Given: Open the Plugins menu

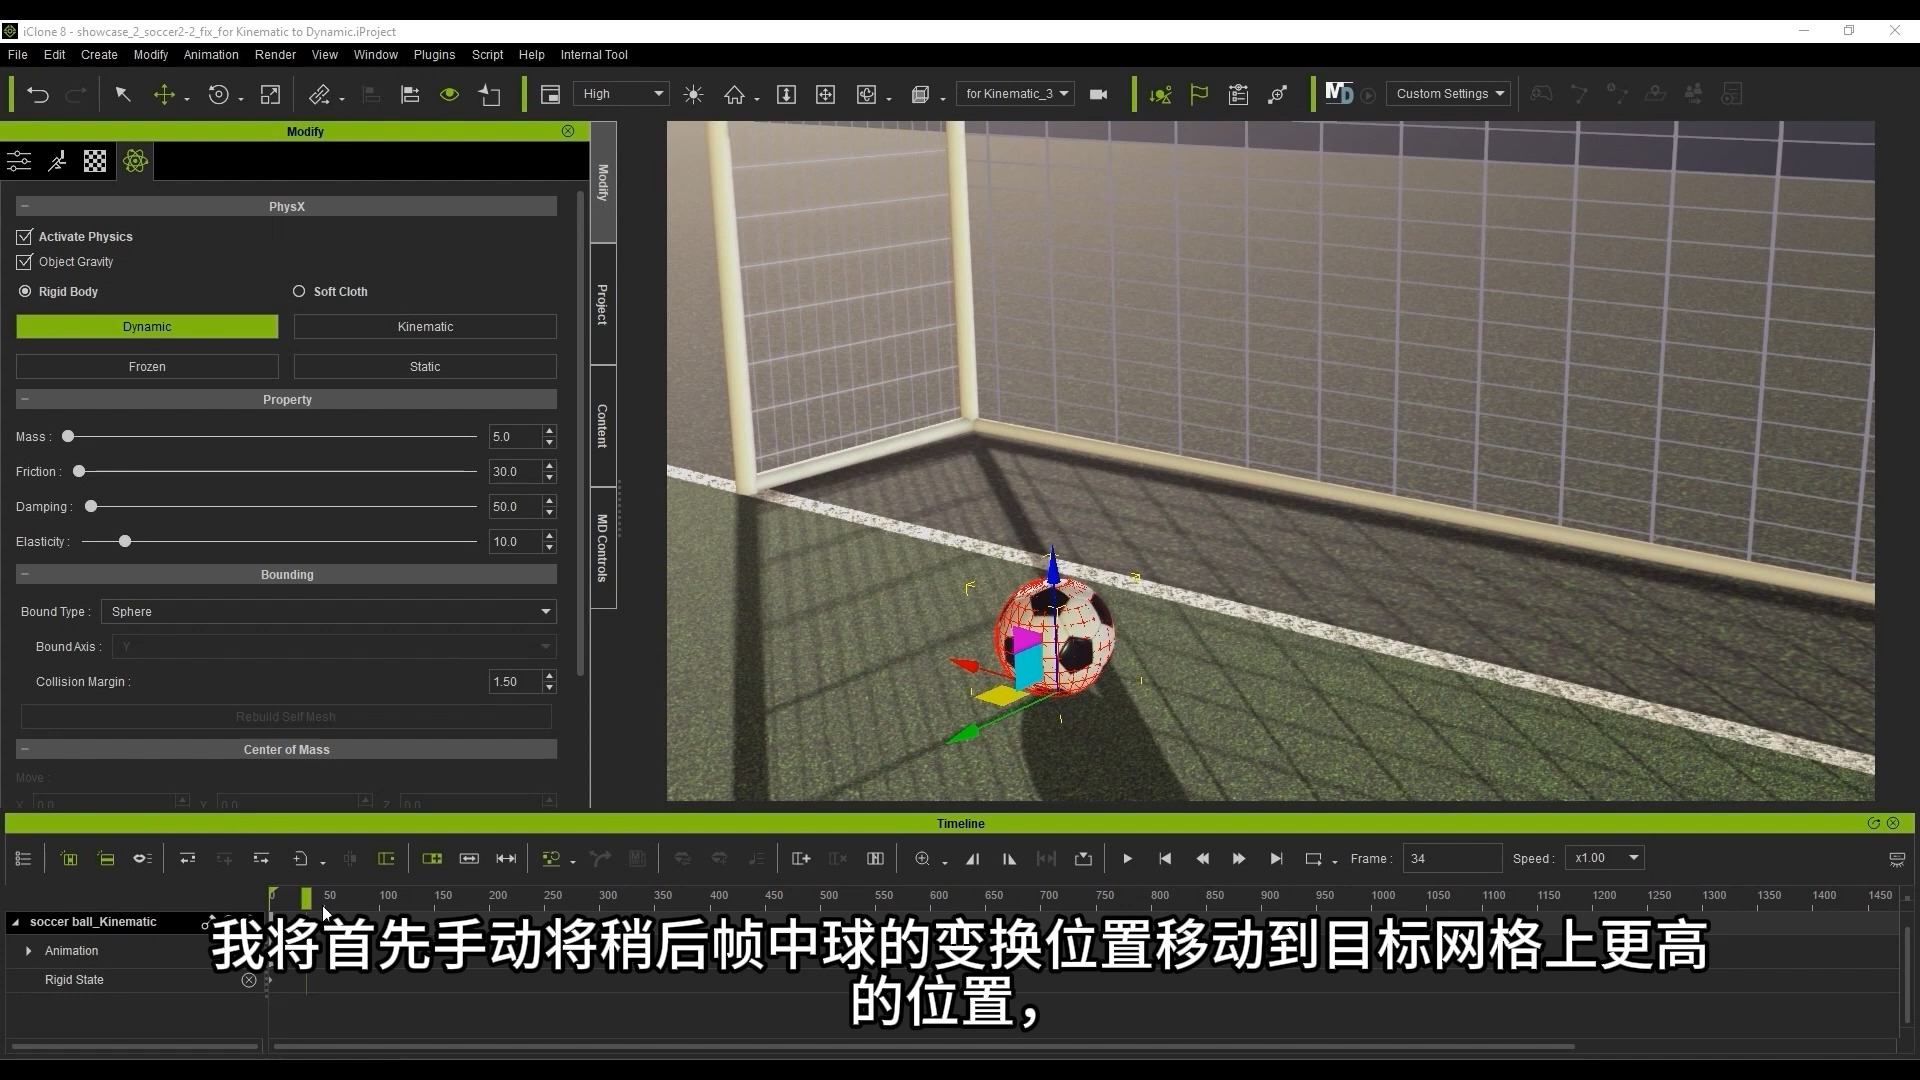Looking at the screenshot, I should click(434, 55).
